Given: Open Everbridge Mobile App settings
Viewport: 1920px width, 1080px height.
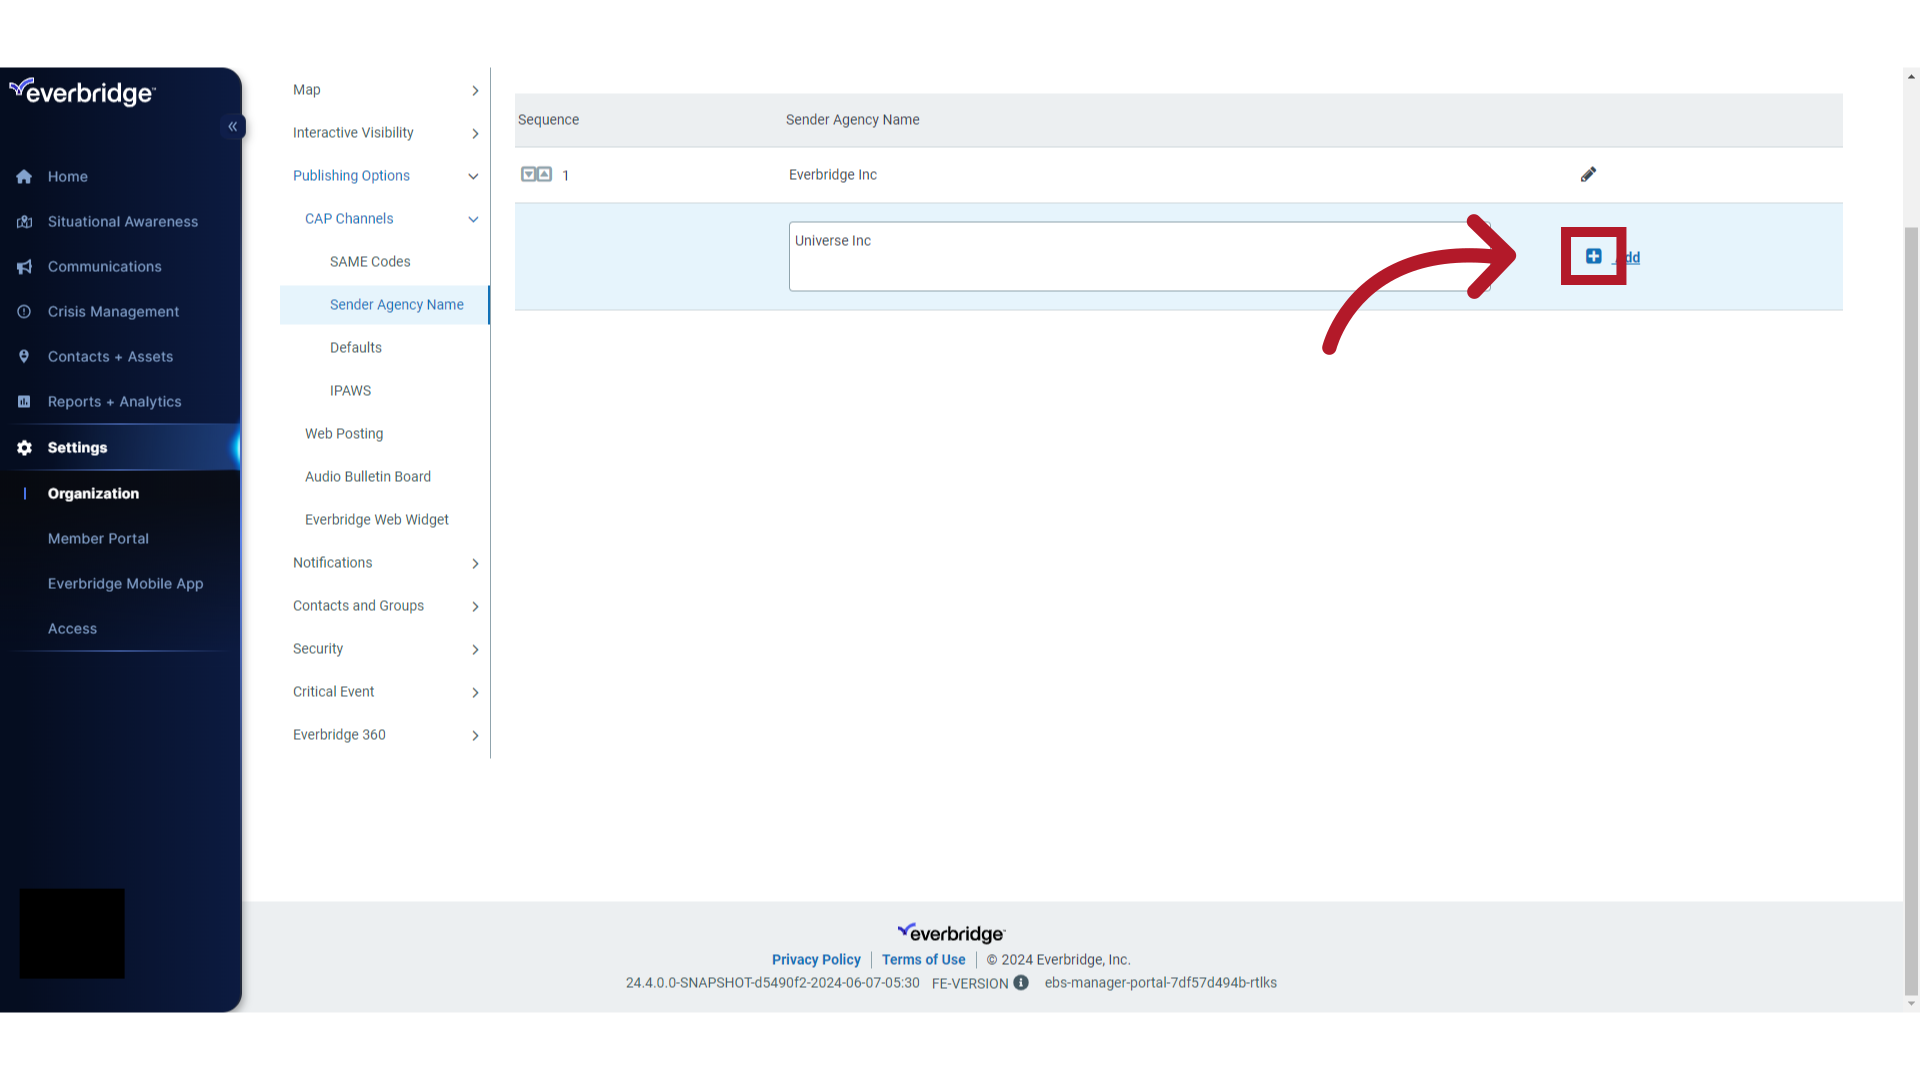Looking at the screenshot, I should [x=126, y=584].
